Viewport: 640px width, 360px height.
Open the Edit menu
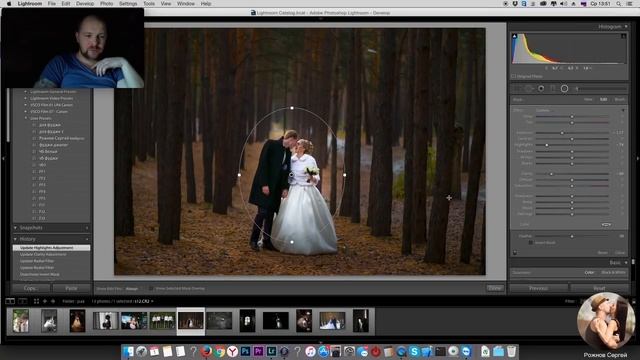pyautogui.click(x=66, y=4)
